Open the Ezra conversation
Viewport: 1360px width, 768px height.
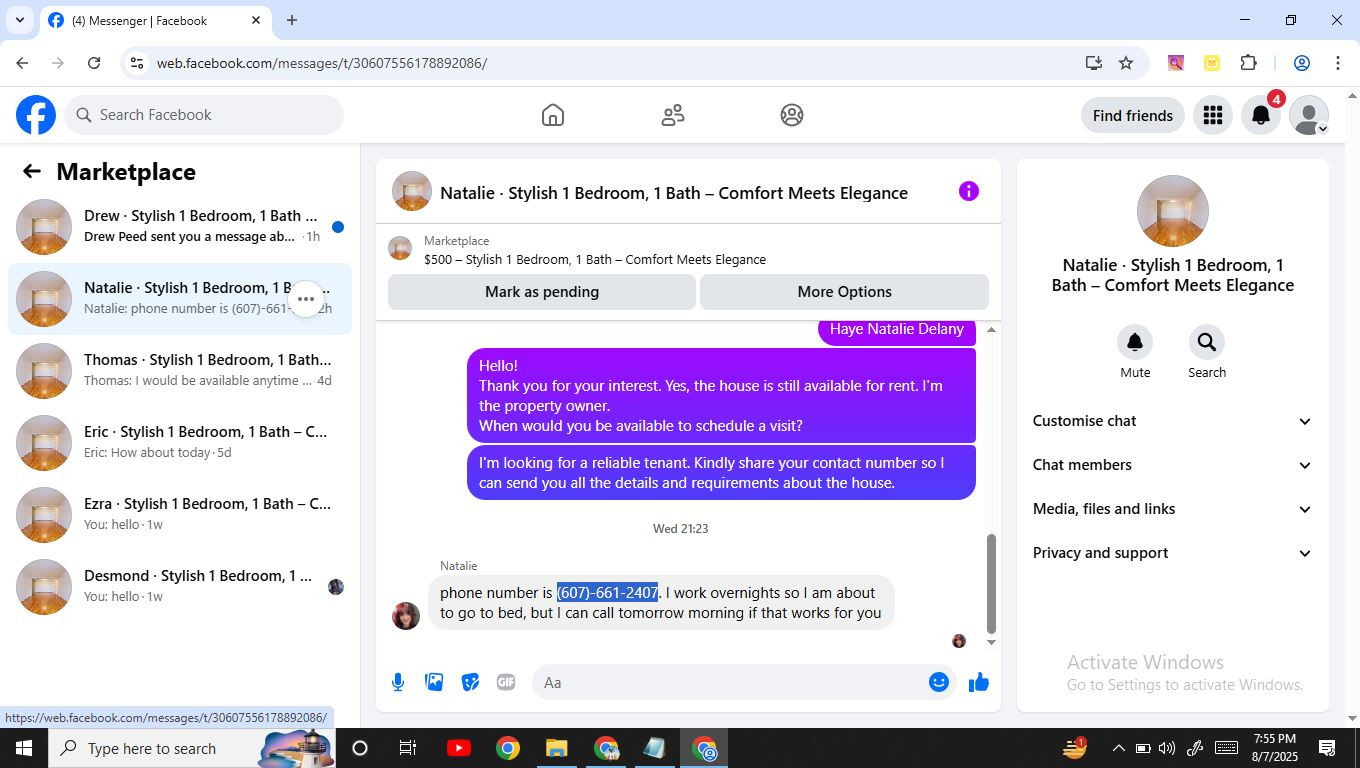point(180,514)
